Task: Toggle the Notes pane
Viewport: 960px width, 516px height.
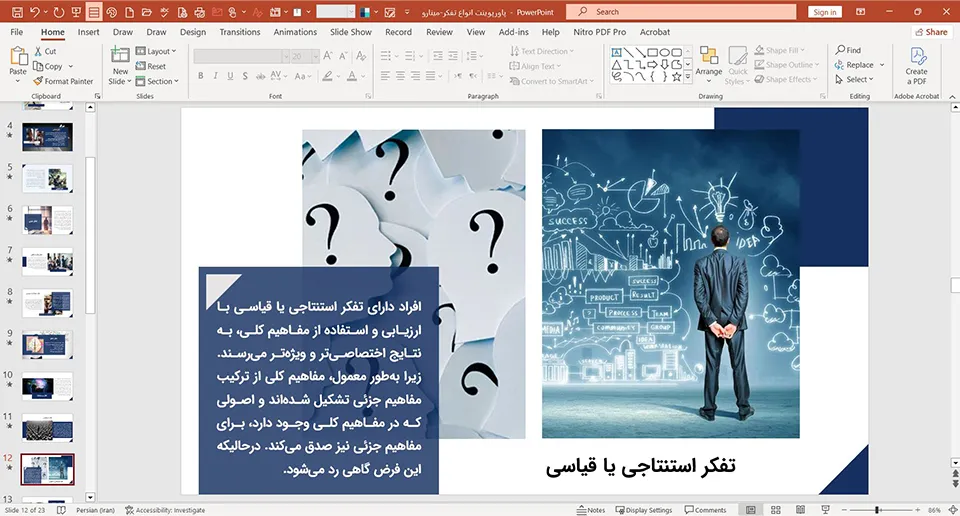Action: pyautogui.click(x=591, y=510)
